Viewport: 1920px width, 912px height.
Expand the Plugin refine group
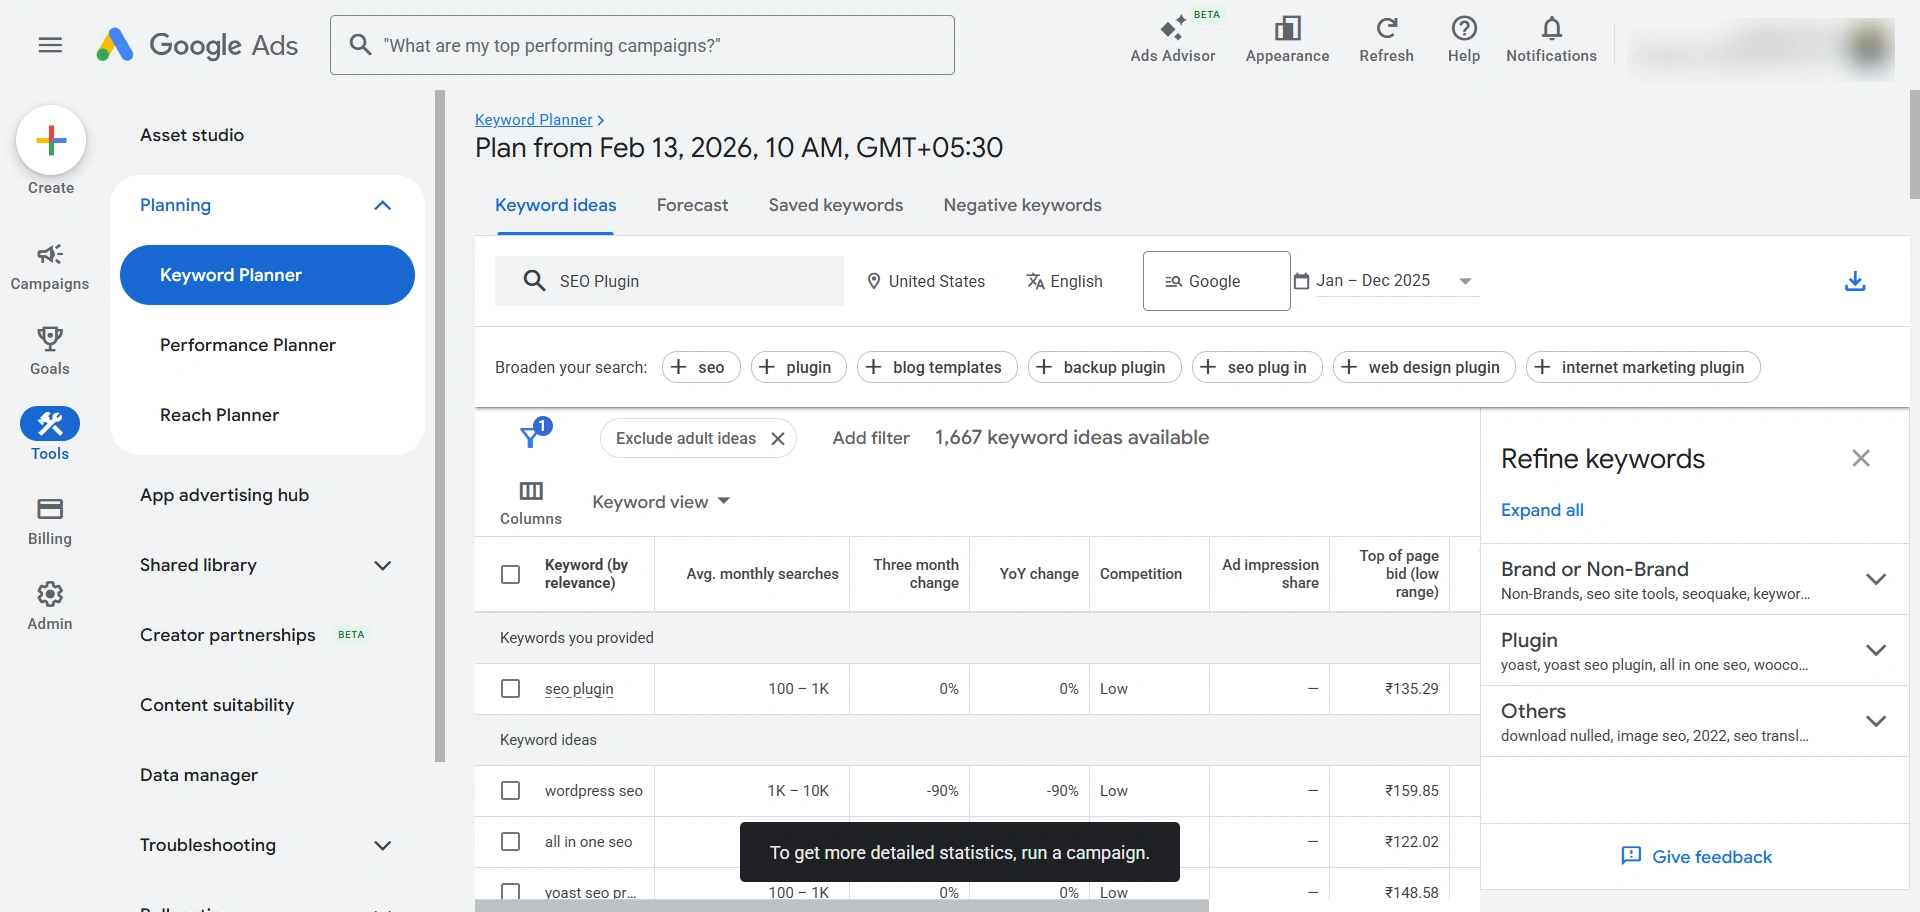point(1876,650)
